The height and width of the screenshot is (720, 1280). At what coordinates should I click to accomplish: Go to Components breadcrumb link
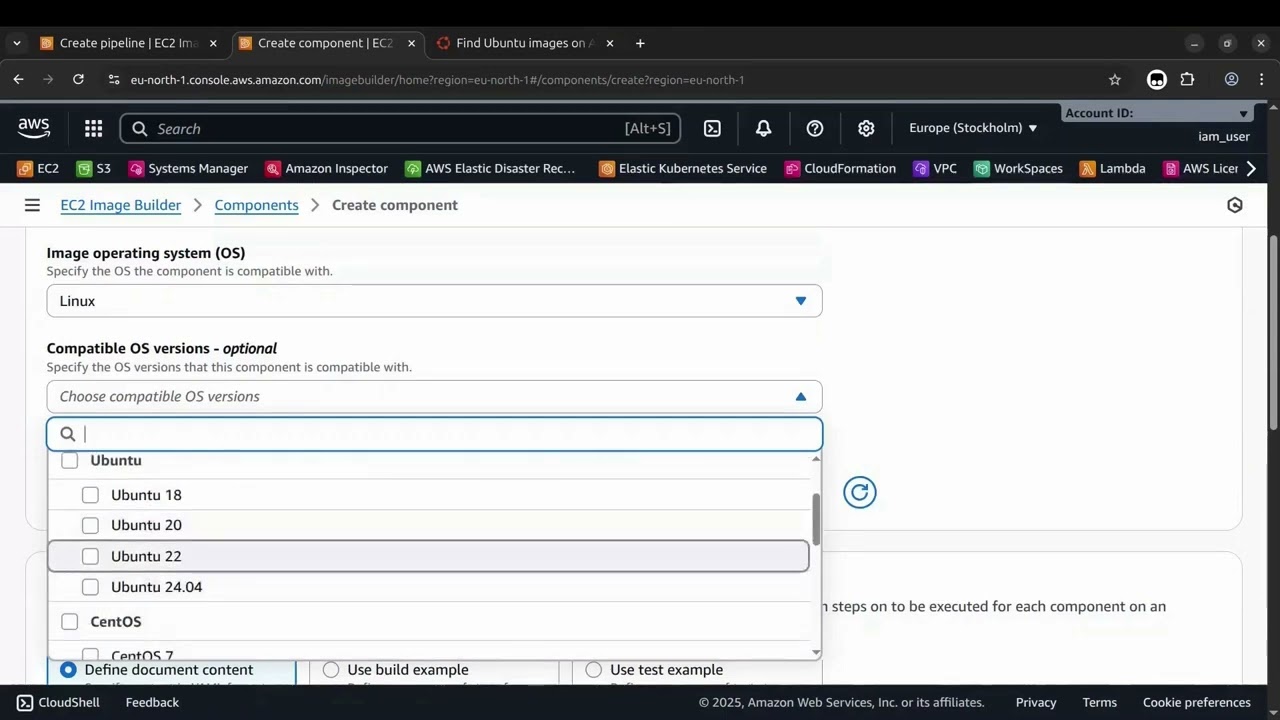256,205
